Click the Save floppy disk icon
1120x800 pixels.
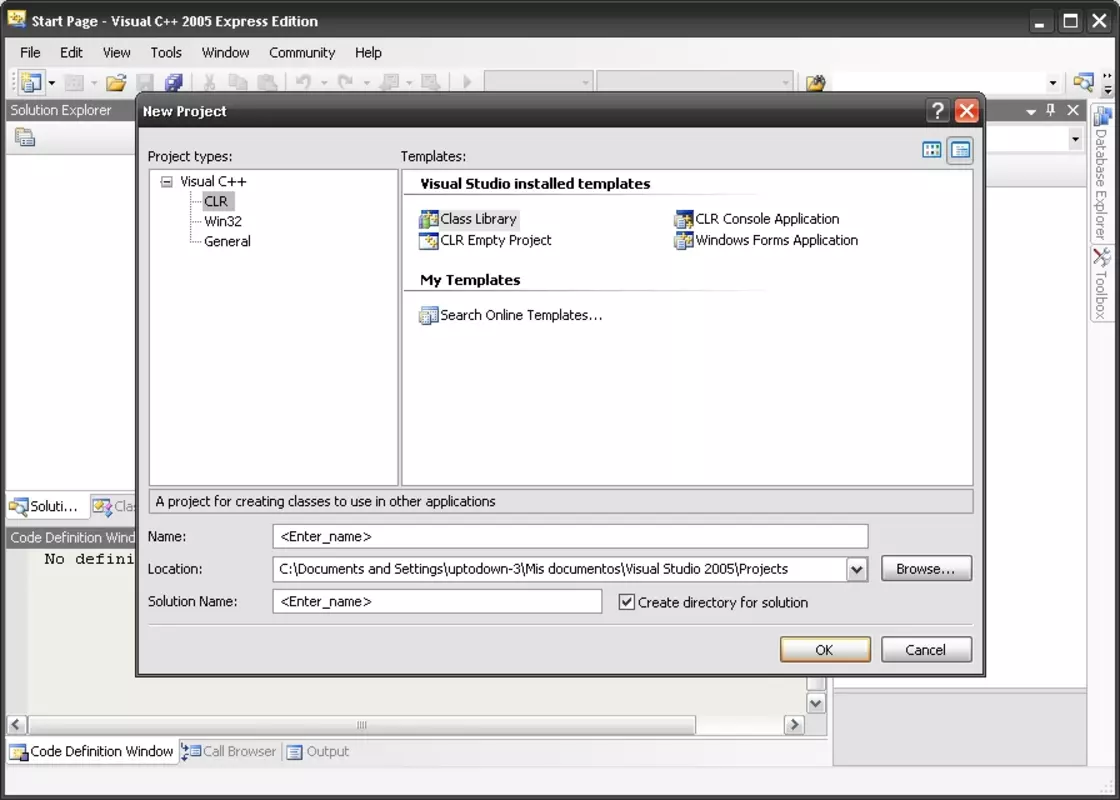pos(145,83)
